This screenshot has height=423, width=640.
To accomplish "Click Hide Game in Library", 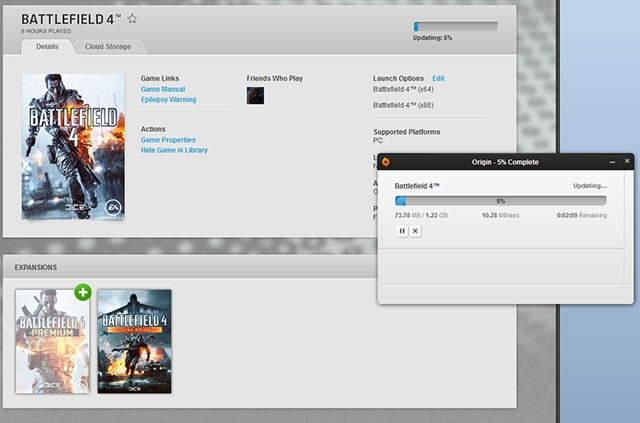I will [x=174, y=150].
